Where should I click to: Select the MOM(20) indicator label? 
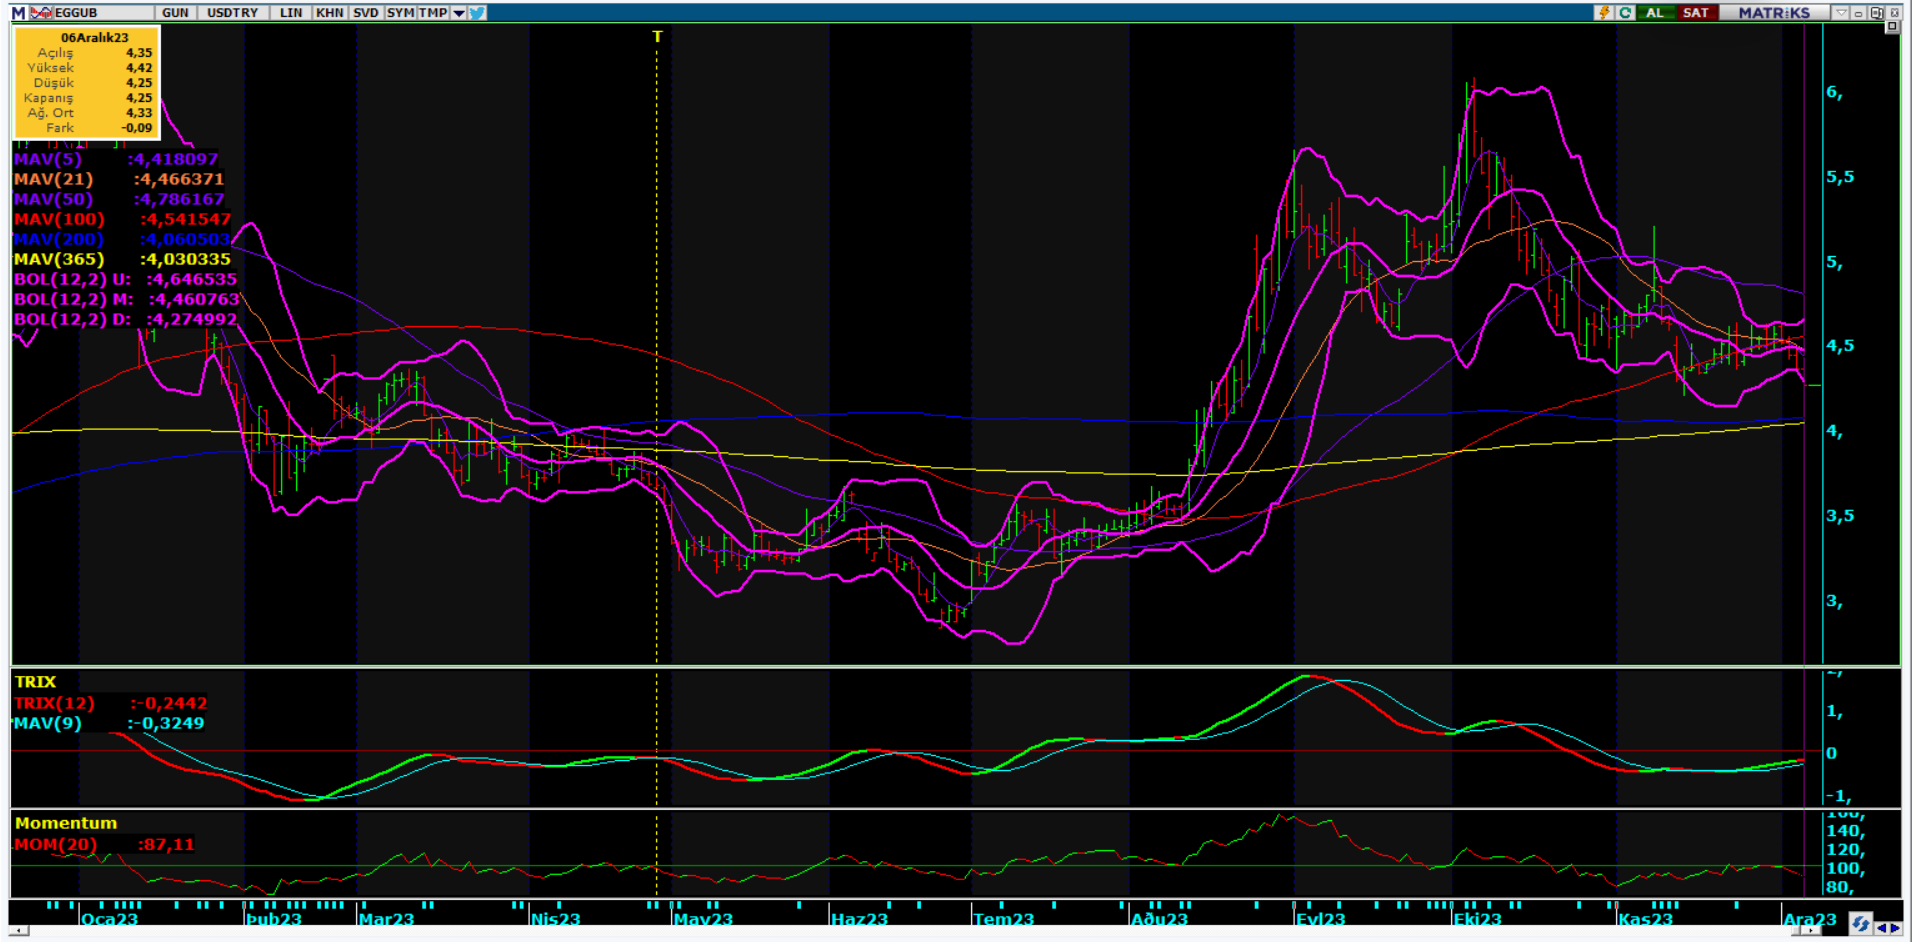pos(56,844)
